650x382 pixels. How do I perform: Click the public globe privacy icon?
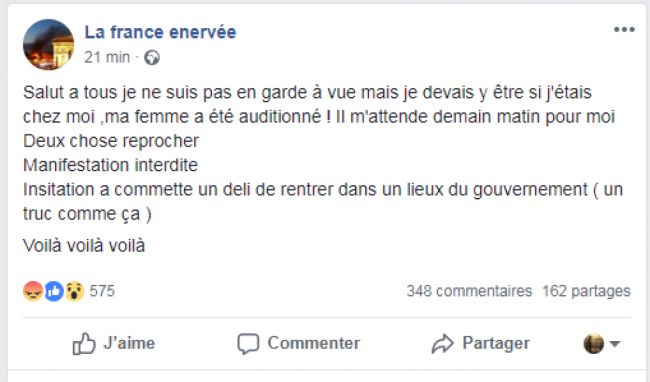152,58
